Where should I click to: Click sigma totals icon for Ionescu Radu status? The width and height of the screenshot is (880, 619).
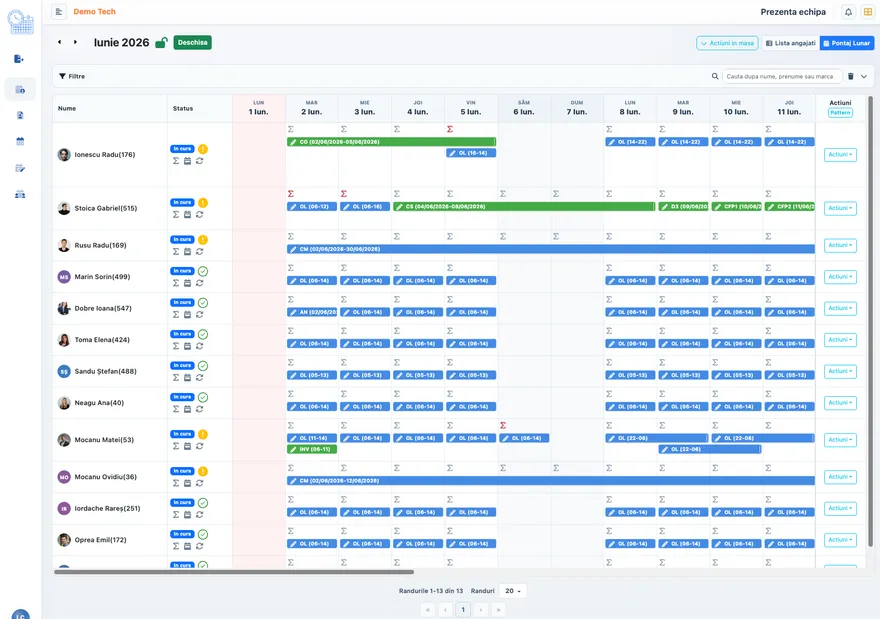point(176,161)
